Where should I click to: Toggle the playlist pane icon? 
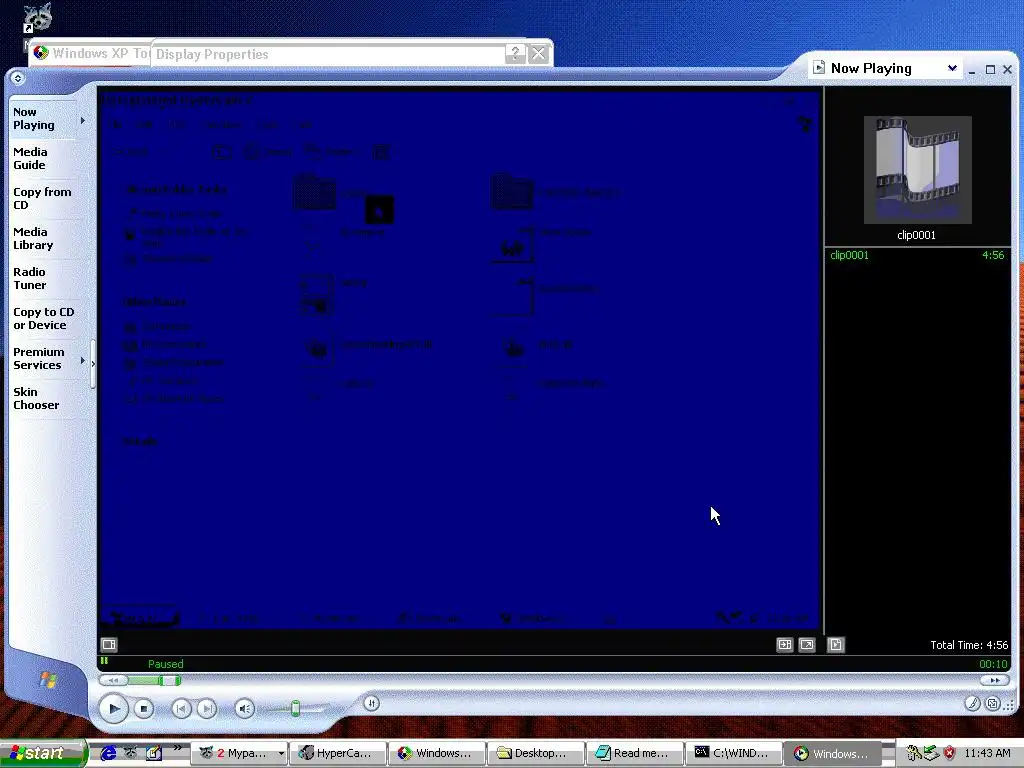(836, 645)
